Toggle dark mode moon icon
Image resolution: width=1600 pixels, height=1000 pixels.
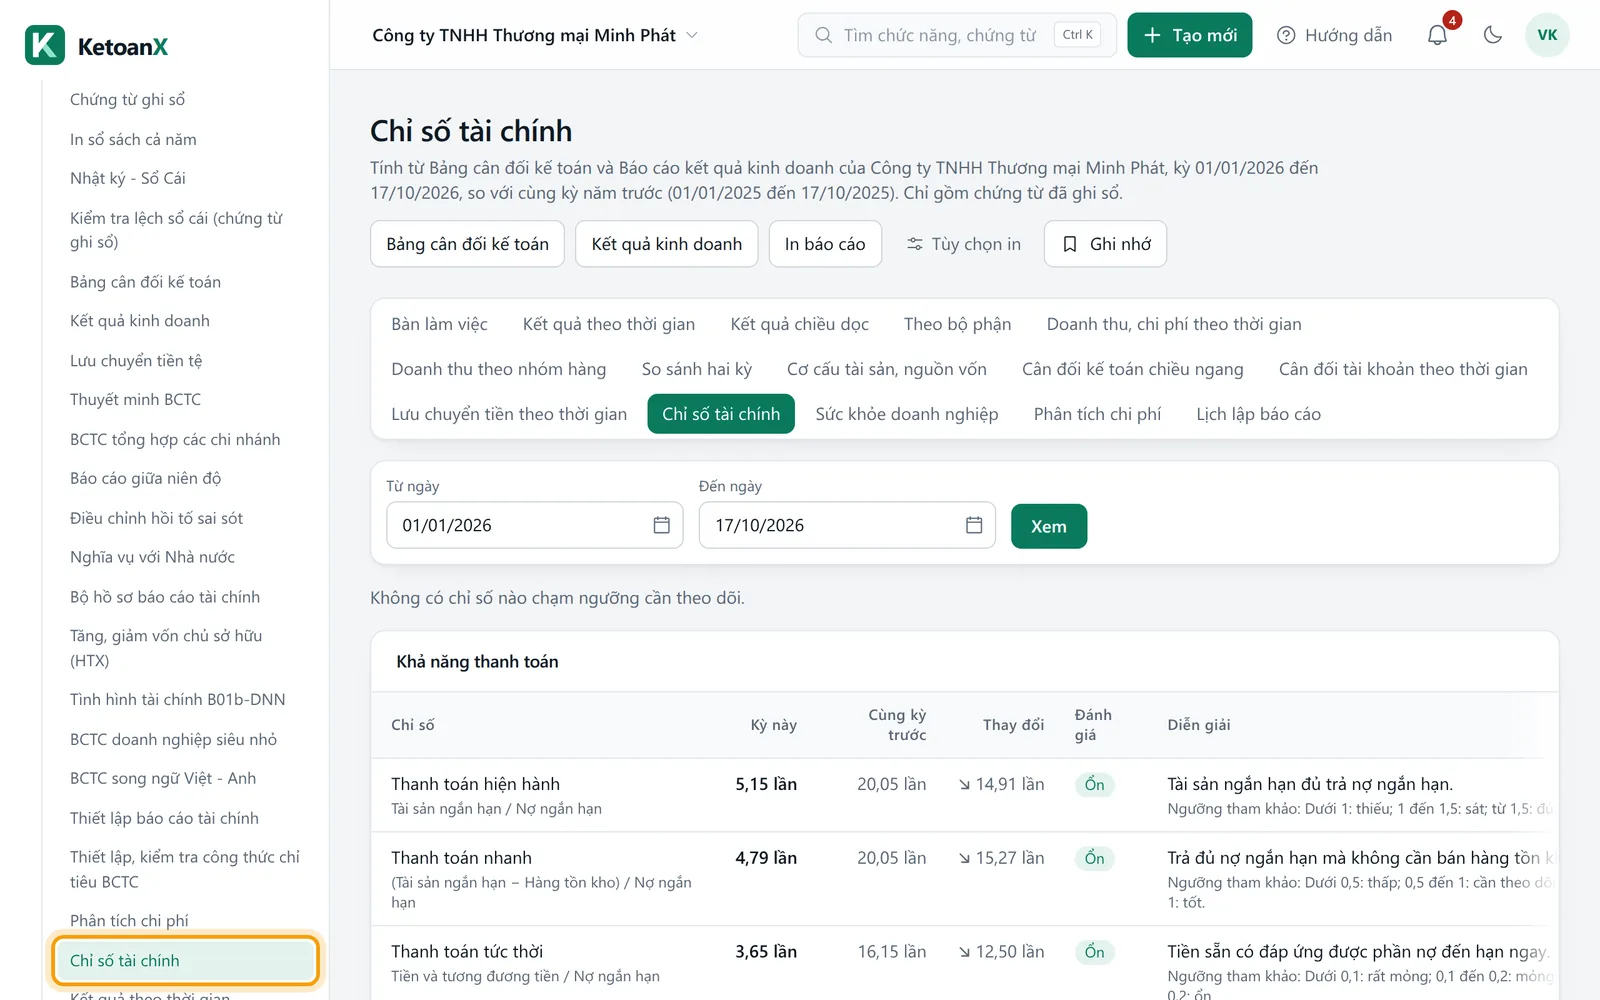(1493, 35)
